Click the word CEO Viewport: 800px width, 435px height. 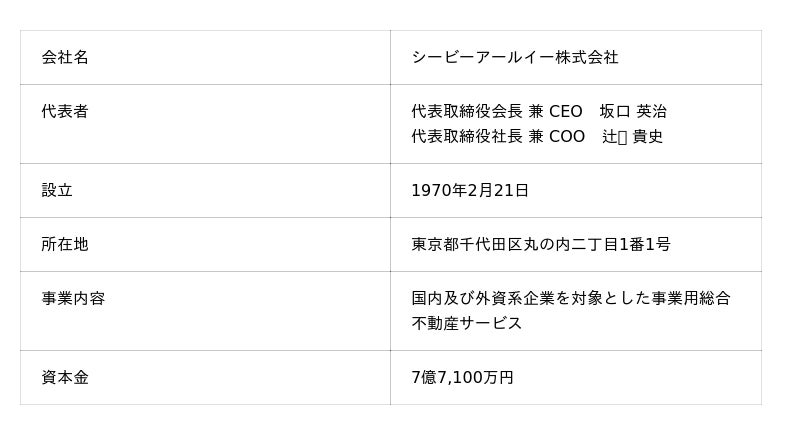[565, 112]
